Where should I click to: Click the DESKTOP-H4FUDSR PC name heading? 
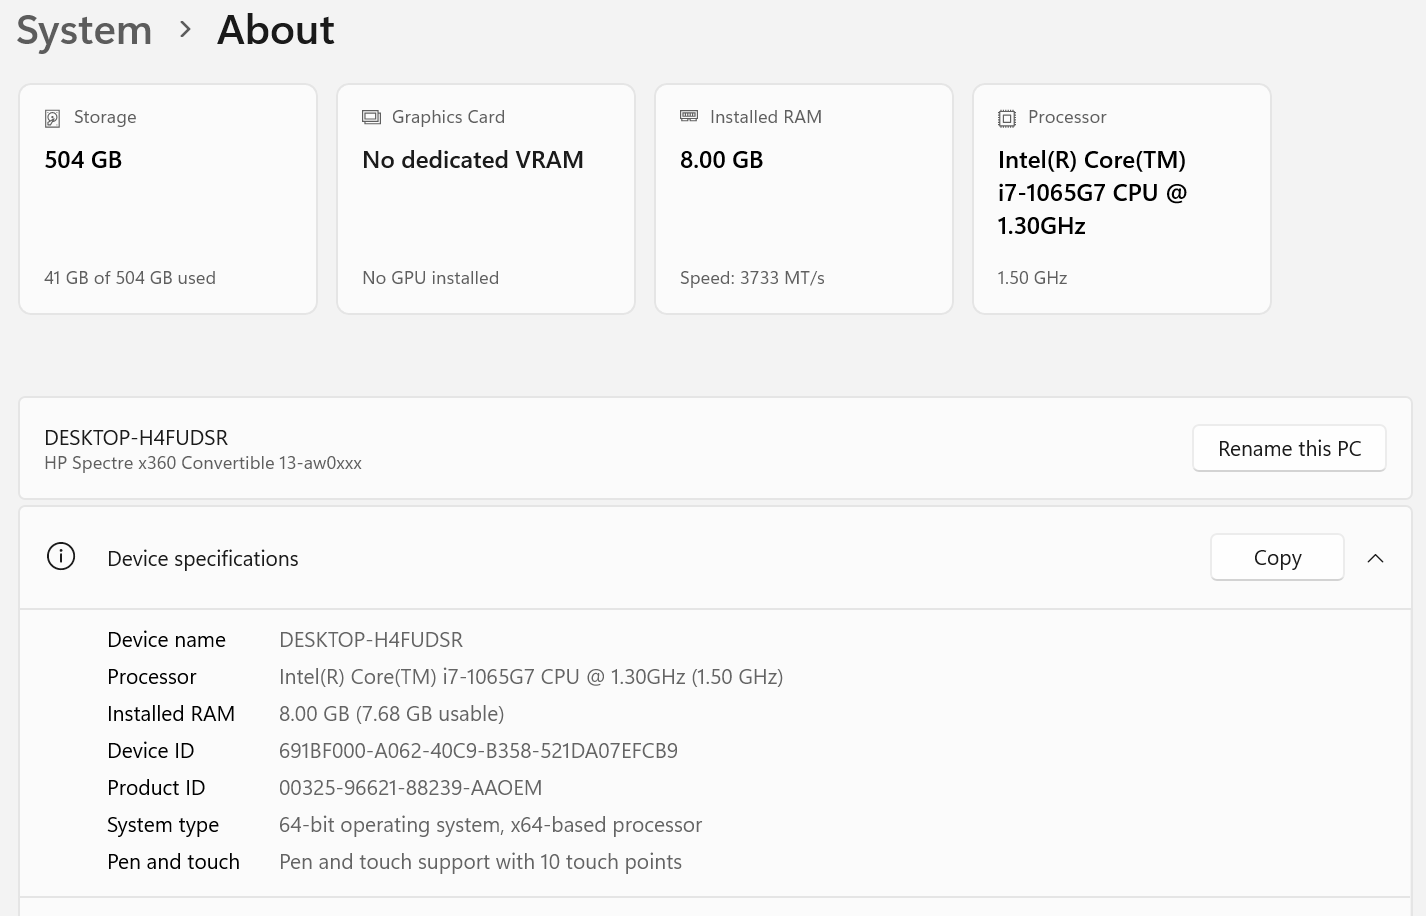click(x=136, y=437)
